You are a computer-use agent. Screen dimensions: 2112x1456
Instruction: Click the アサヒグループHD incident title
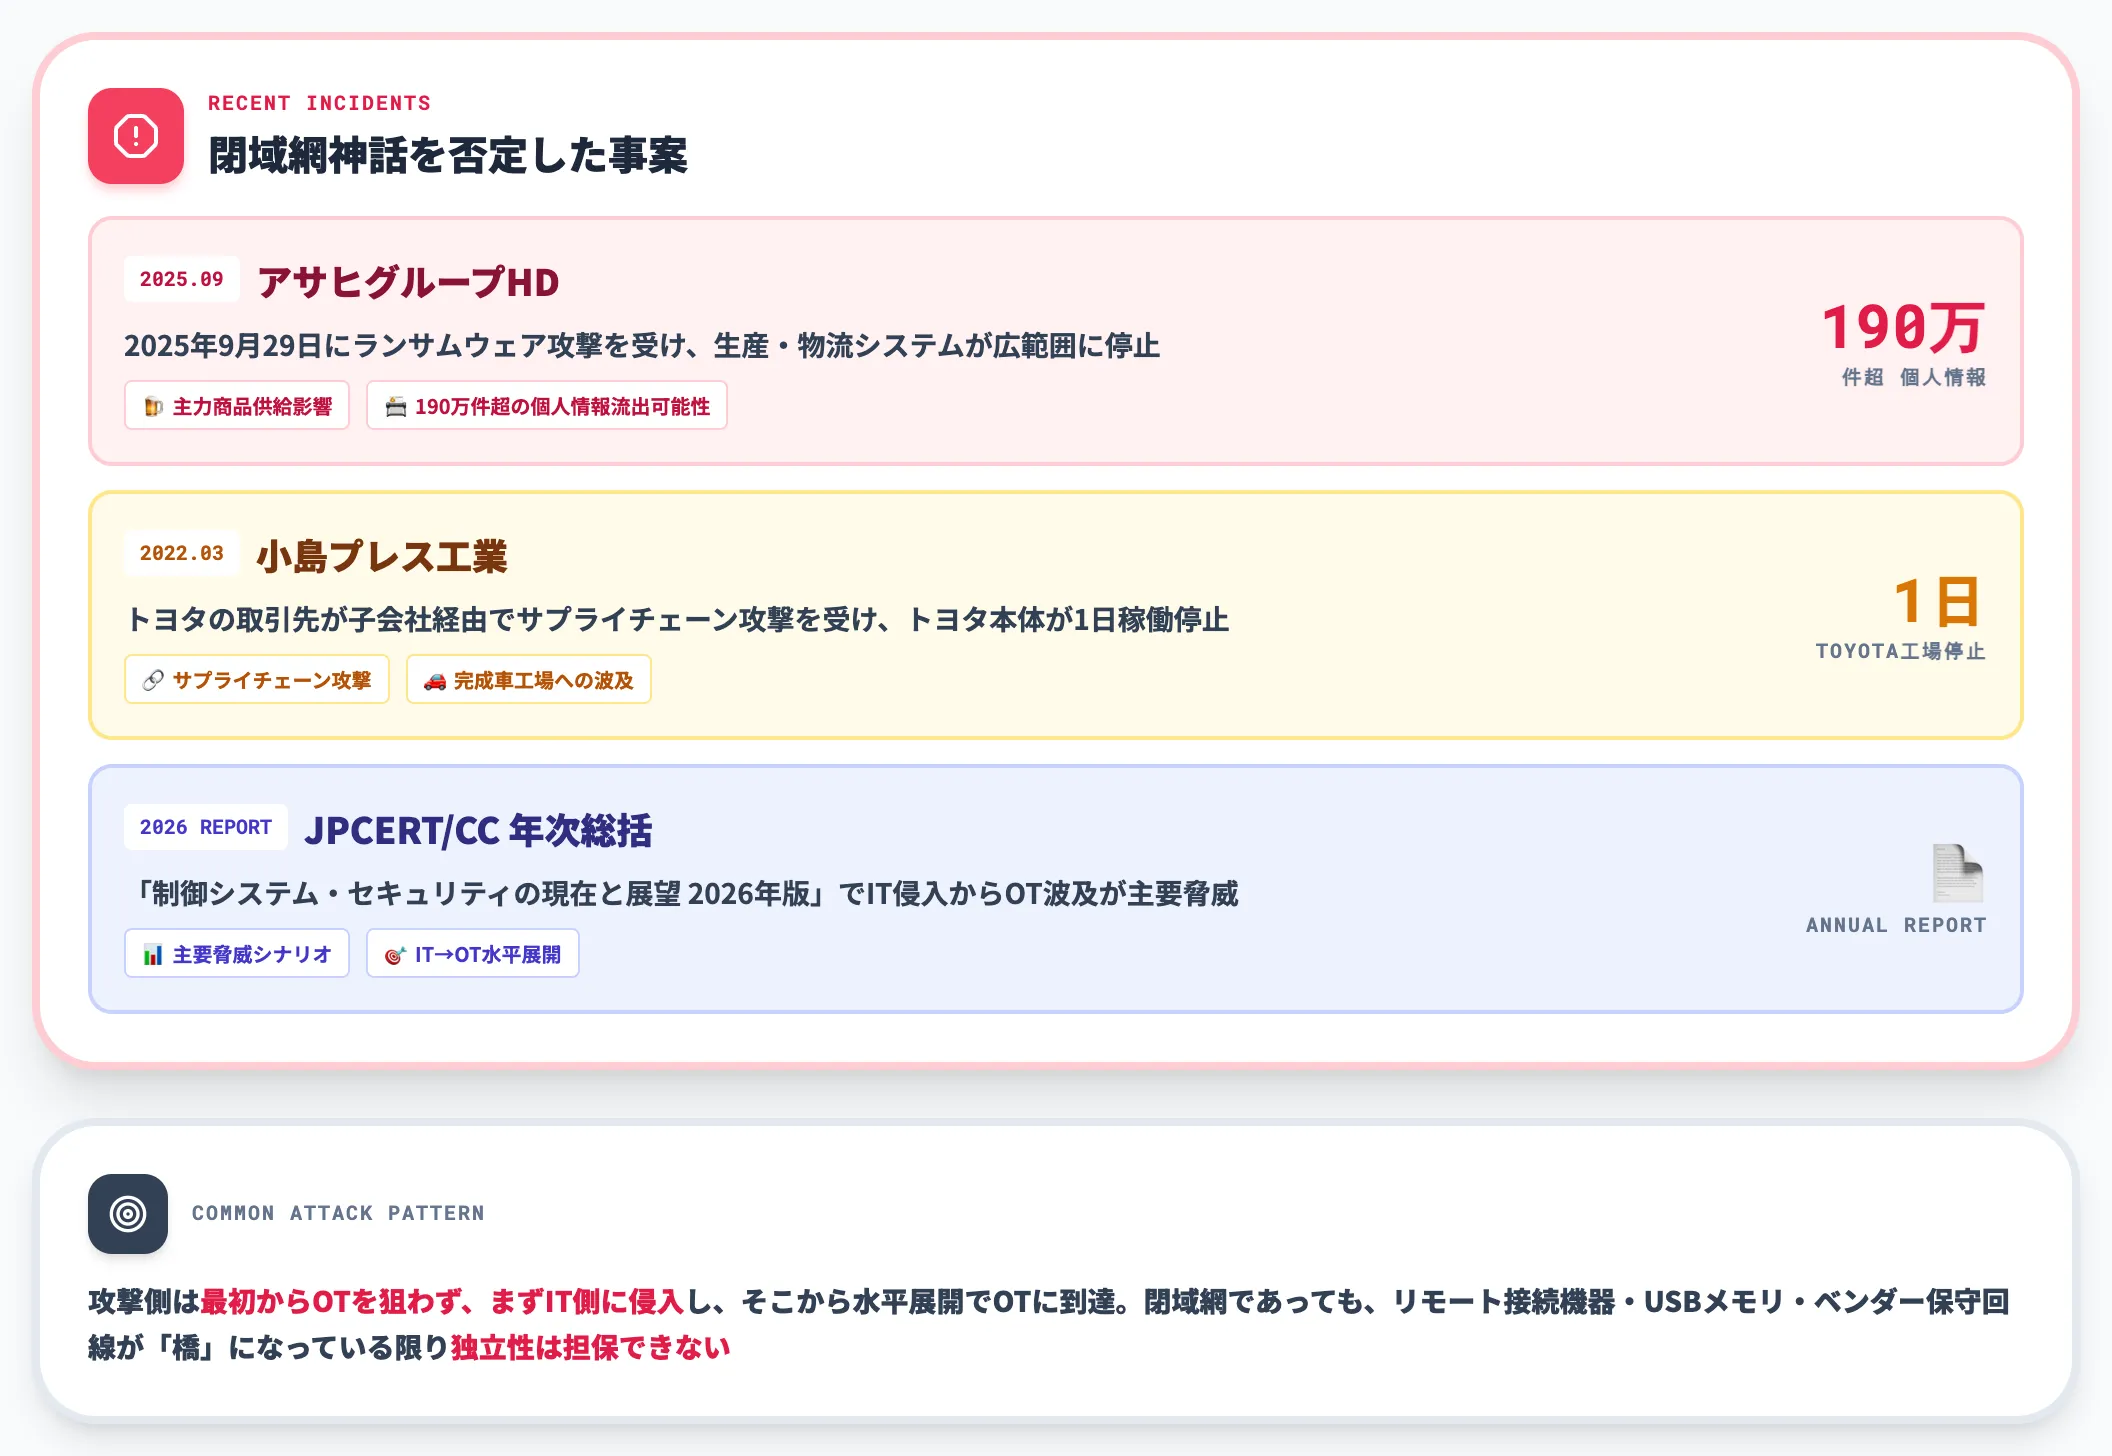[x=408, y=282]
